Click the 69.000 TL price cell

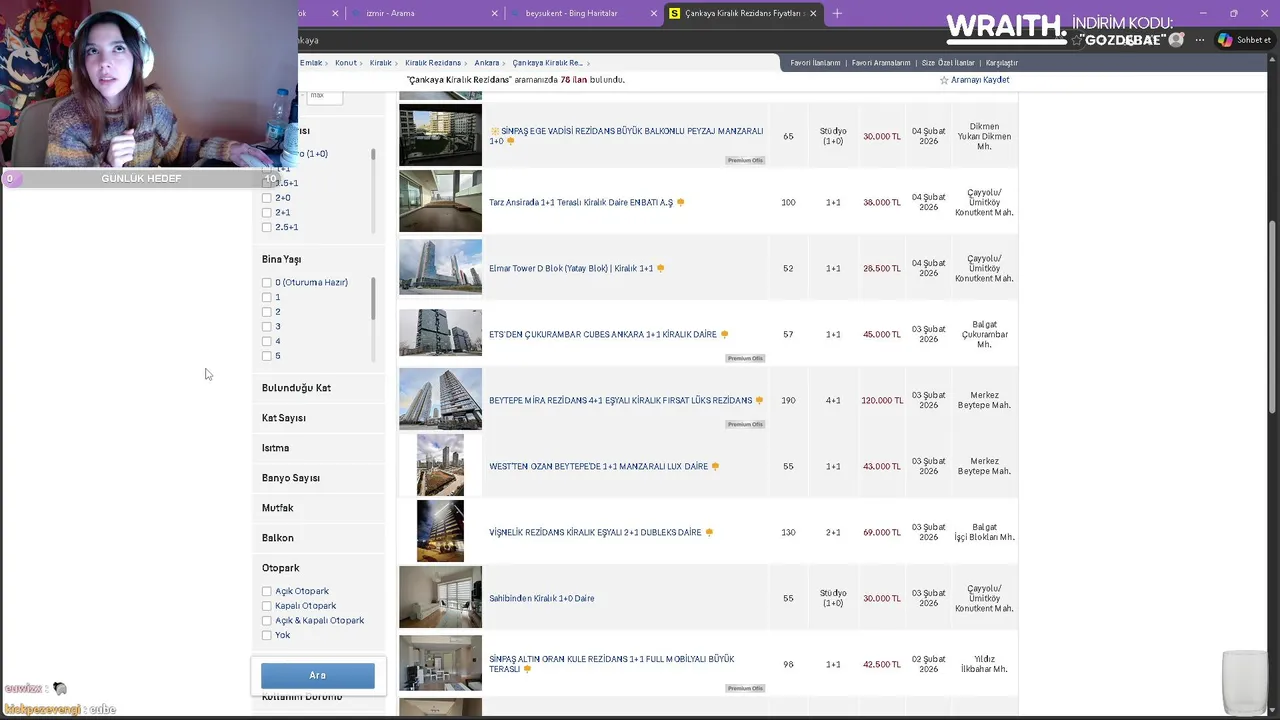(x=882, y=532)
